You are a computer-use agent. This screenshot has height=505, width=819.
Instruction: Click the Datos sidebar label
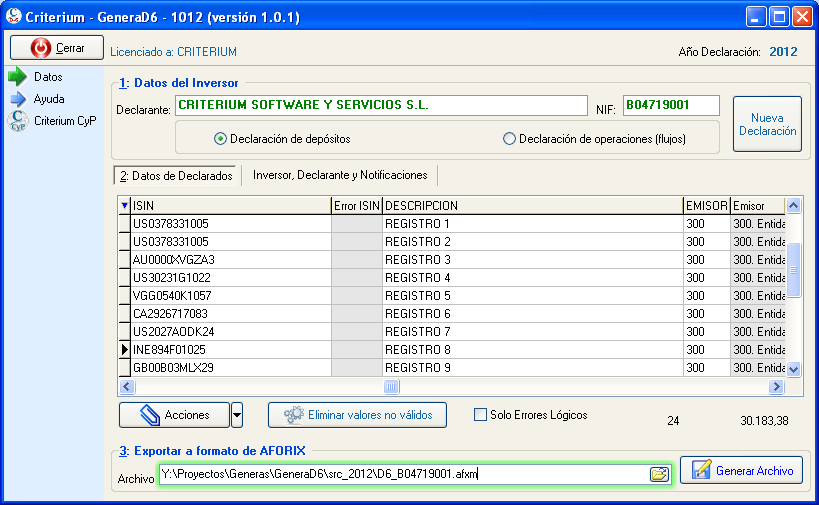[x=48, y=77]
